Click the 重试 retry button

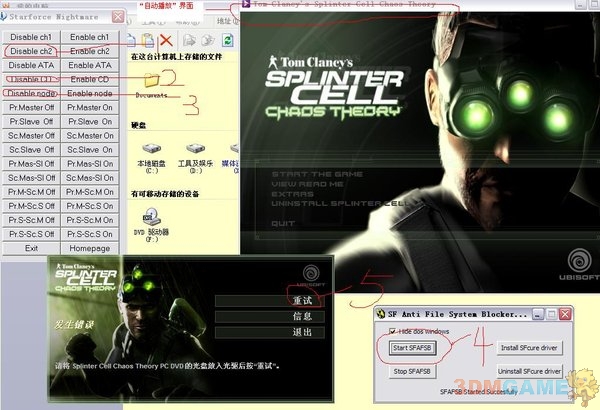(301, 300)
